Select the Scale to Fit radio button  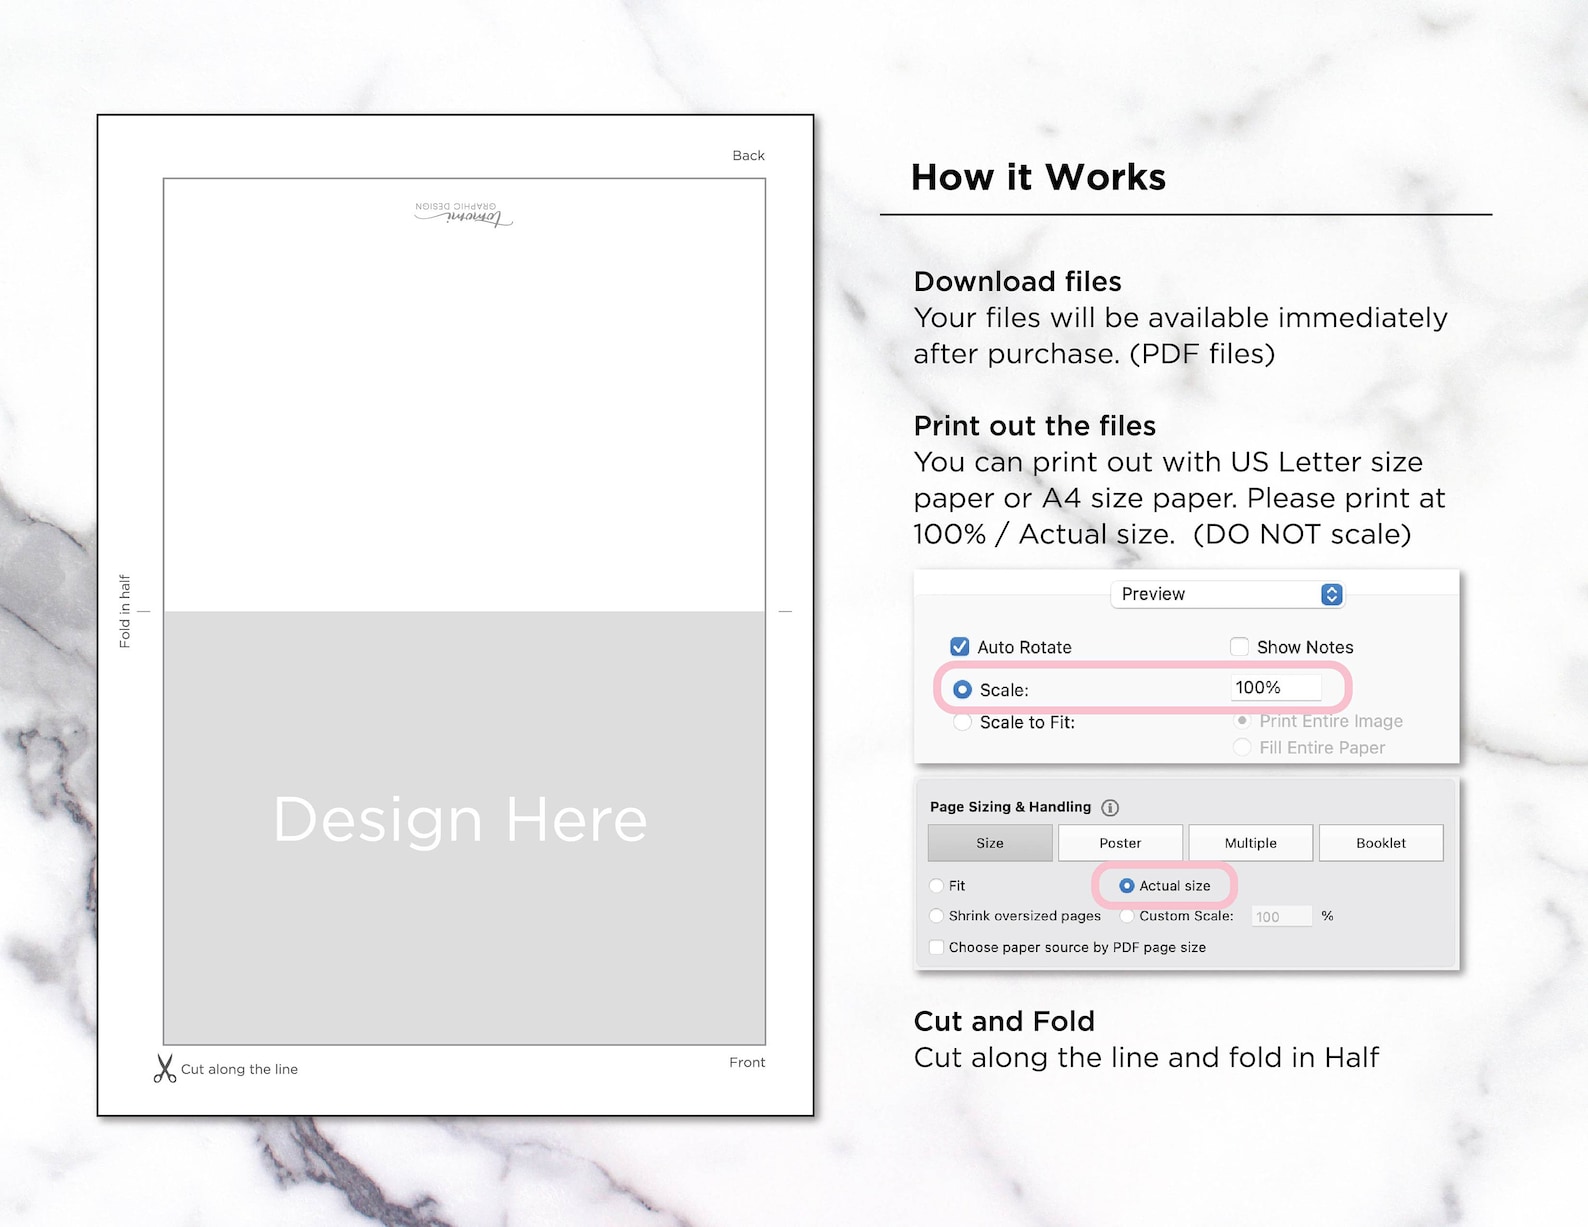click(x=962, y=722)
